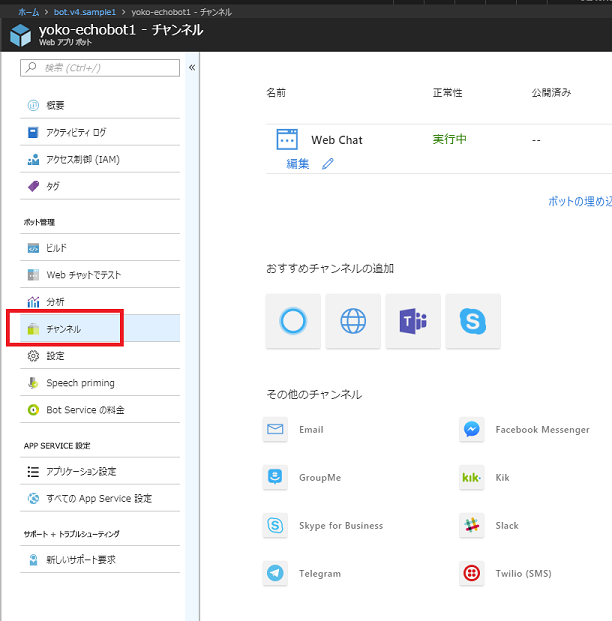The width and height of the screenshot is (612, 621).
Task: Open Speech priming menu item
Action: point(100,383)
